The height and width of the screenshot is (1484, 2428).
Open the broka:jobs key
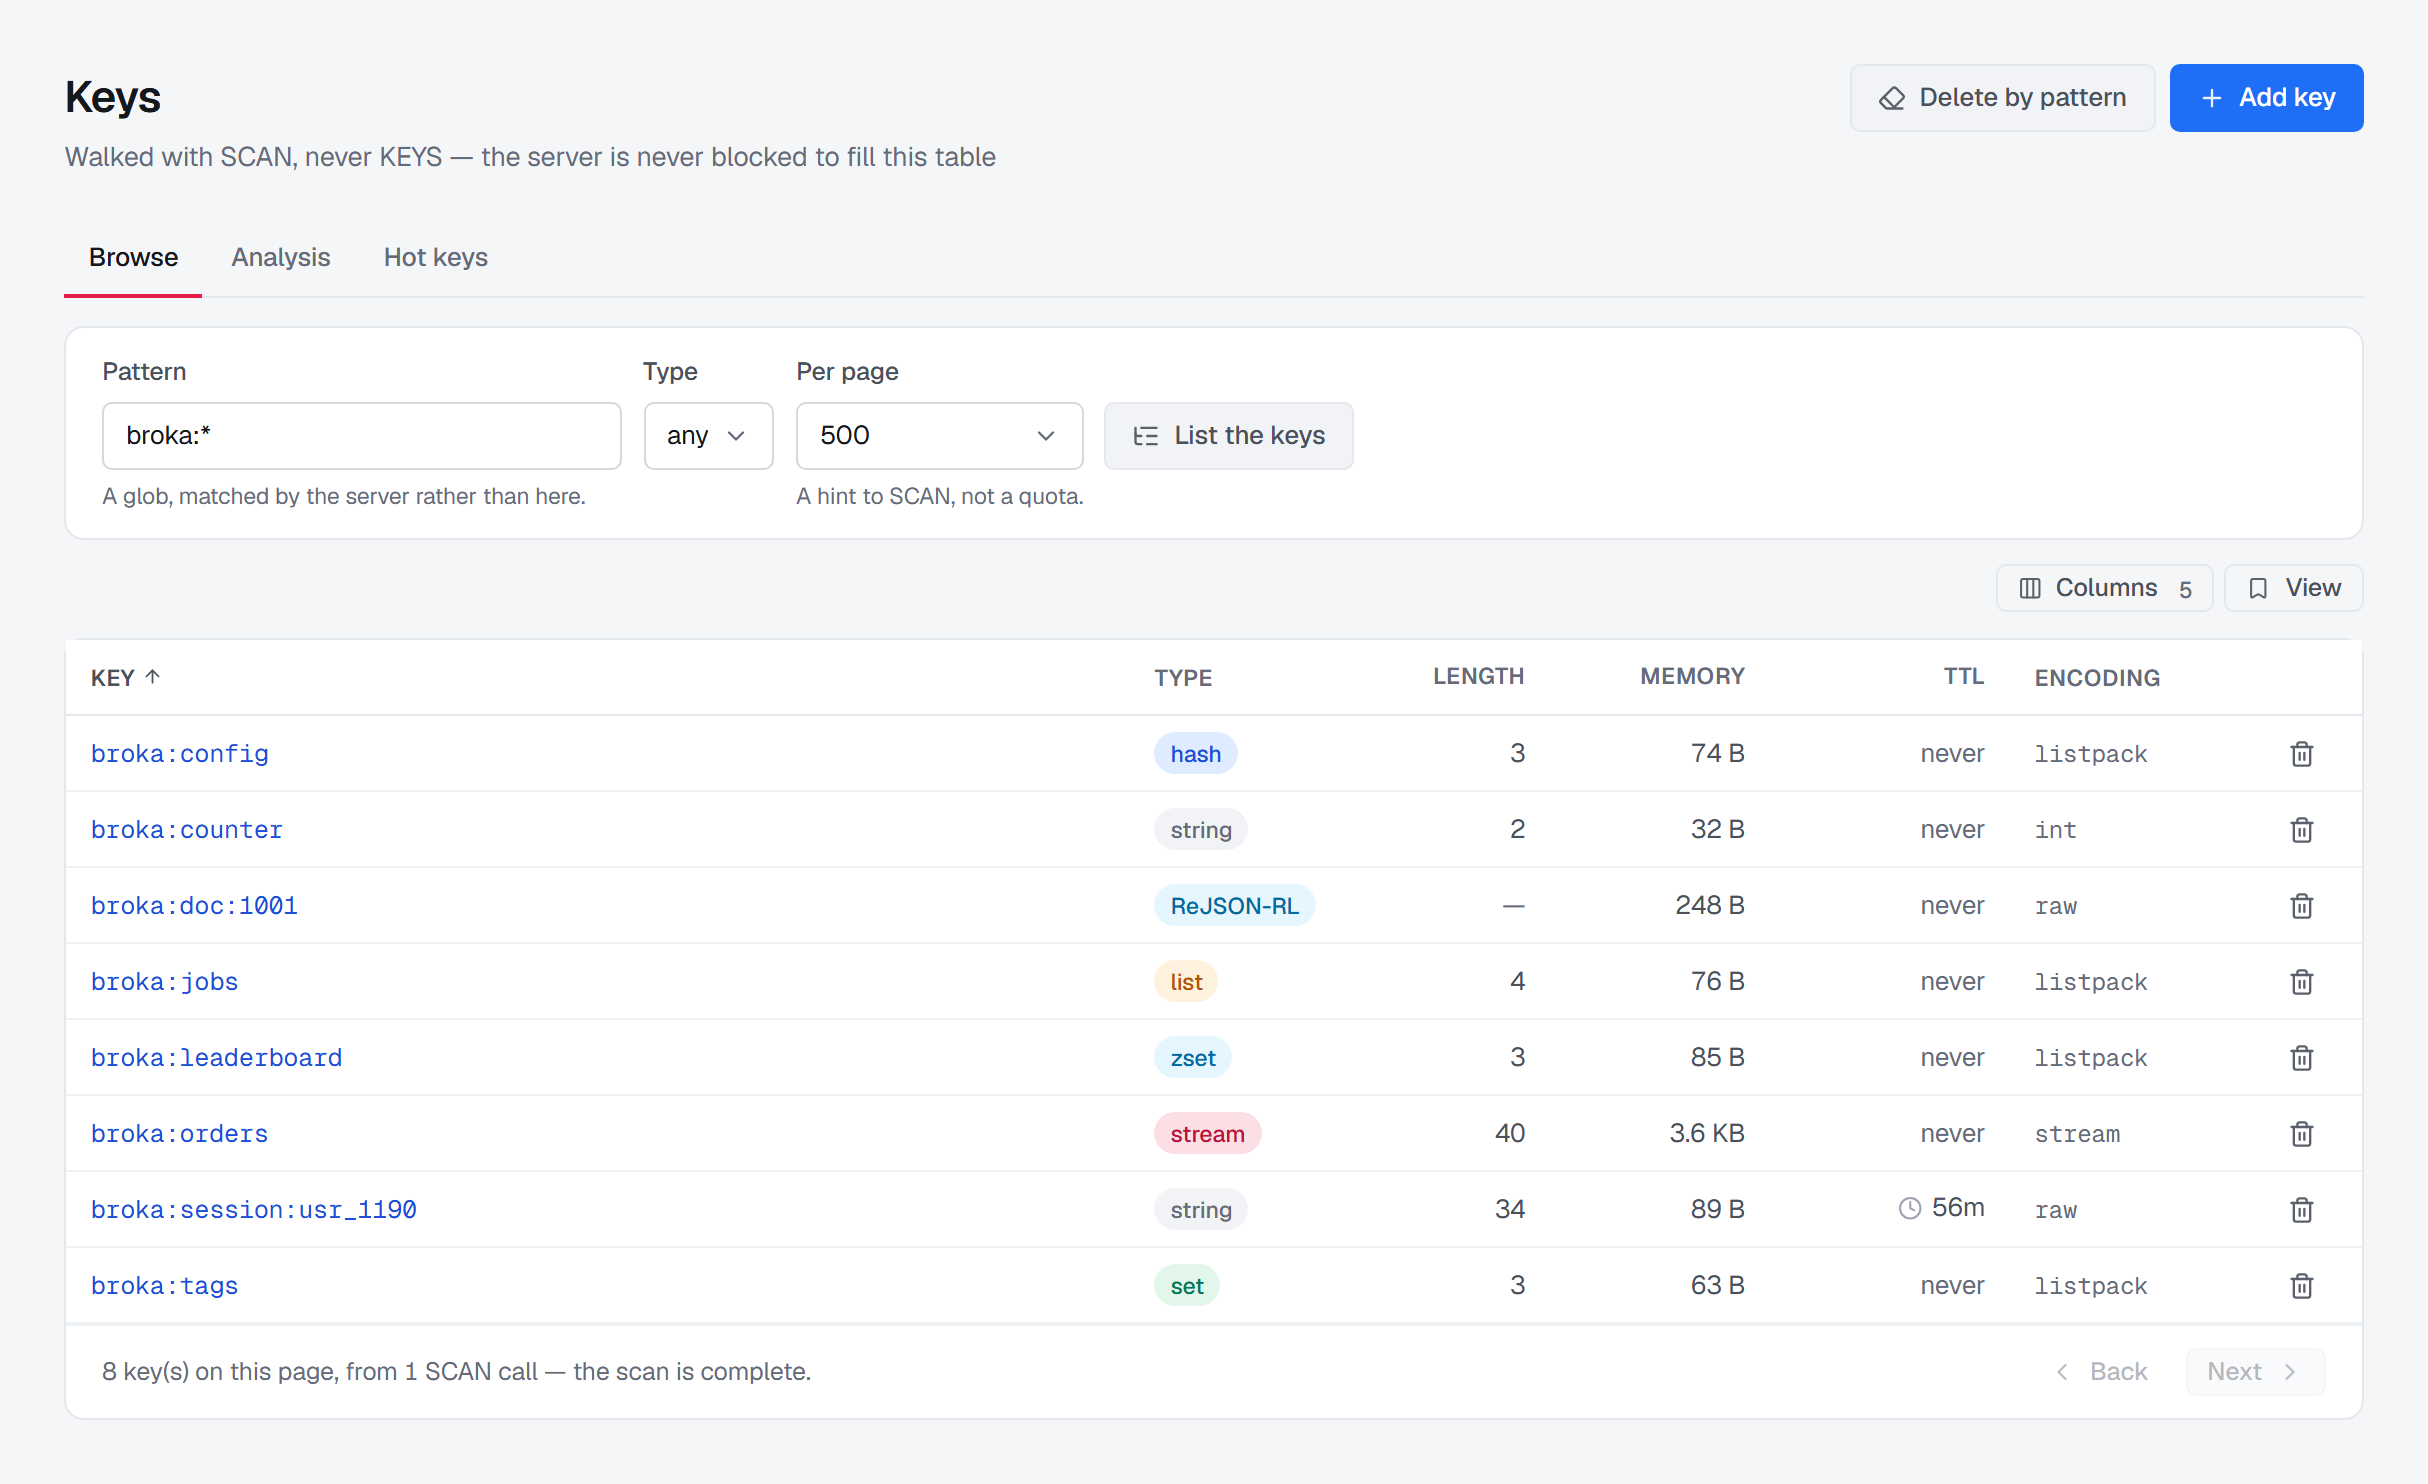(x=165, y=982)
